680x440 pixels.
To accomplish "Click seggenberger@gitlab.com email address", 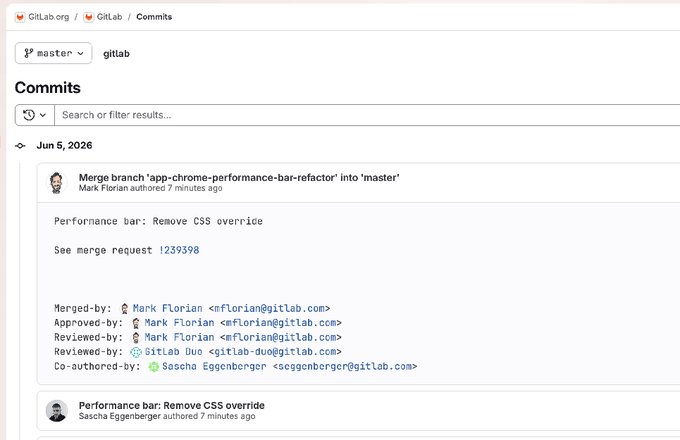I will coord(345,366).
